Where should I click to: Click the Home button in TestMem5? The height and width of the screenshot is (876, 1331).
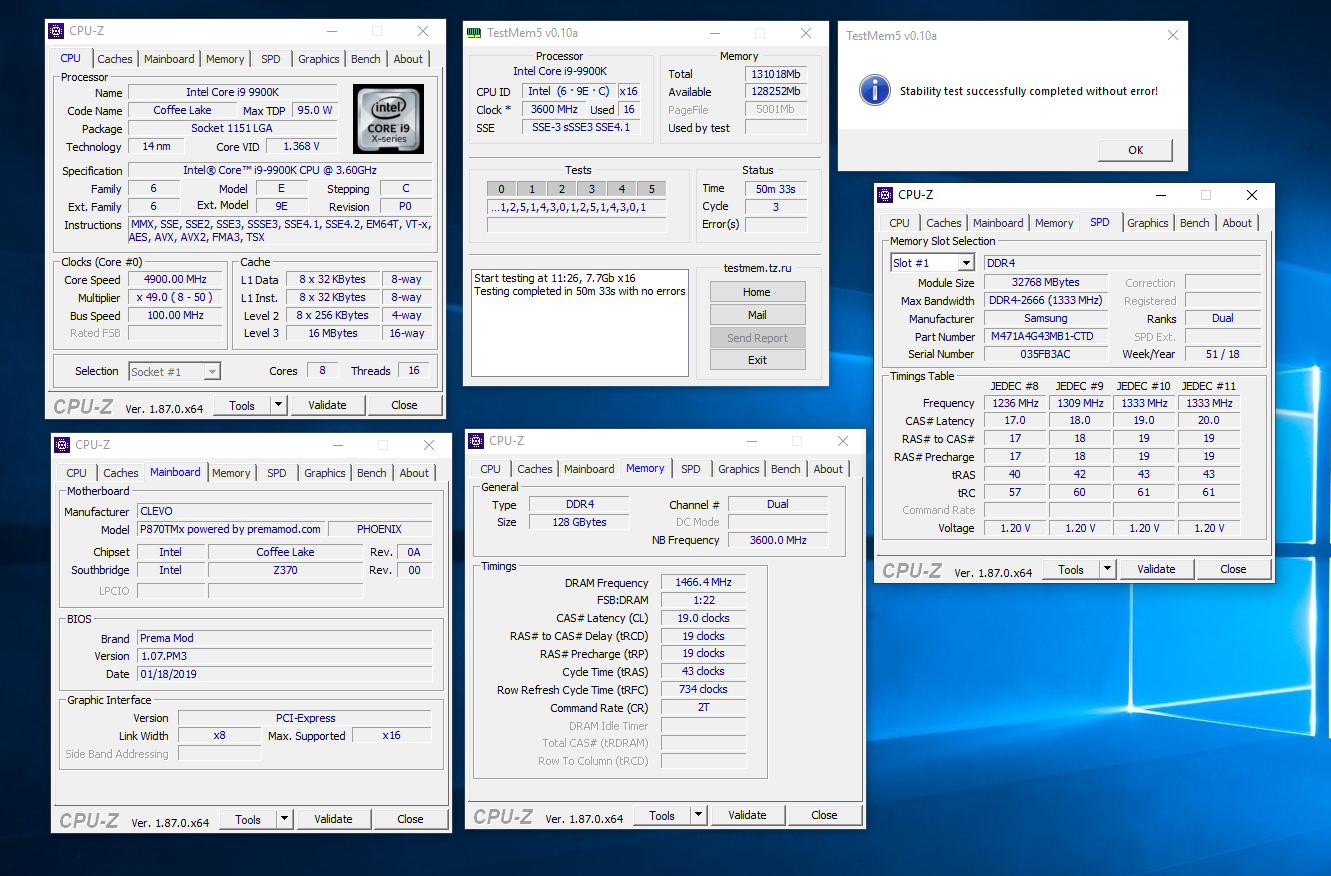pos(757,292)
